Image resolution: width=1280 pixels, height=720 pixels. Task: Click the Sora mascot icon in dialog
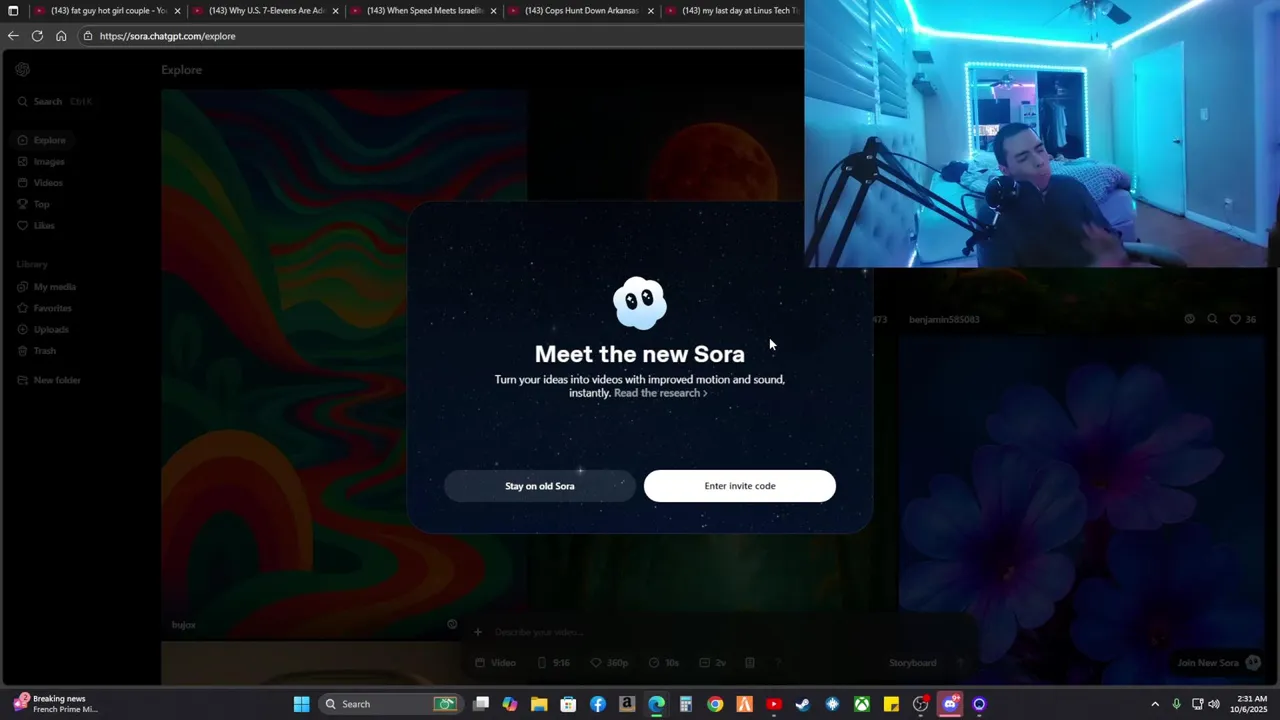640,303
